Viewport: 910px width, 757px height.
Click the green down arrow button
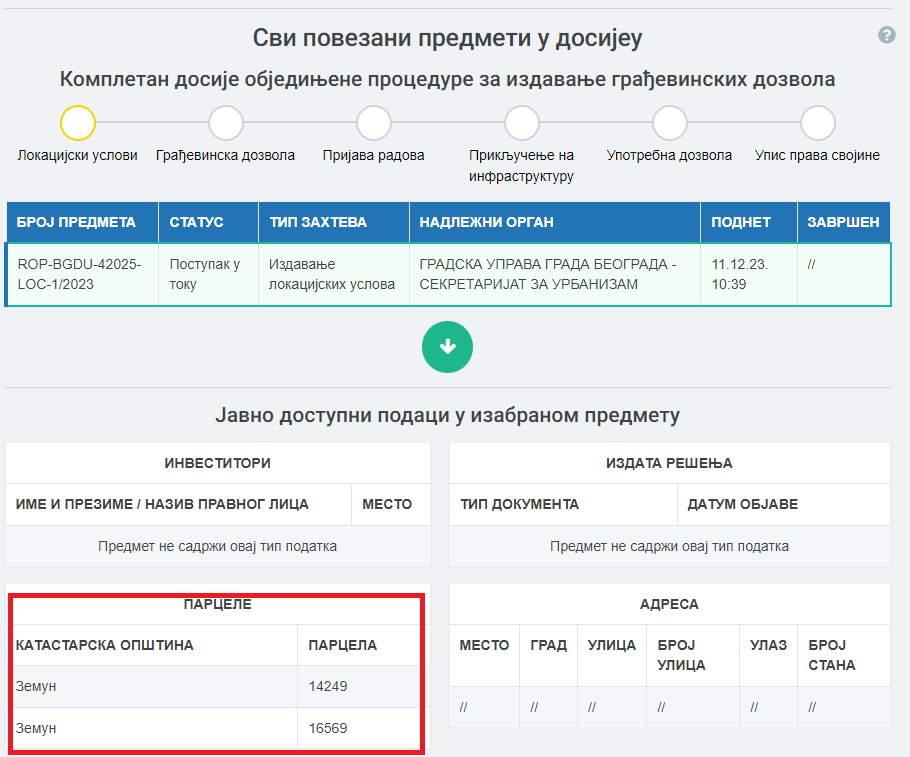[447, 347]
